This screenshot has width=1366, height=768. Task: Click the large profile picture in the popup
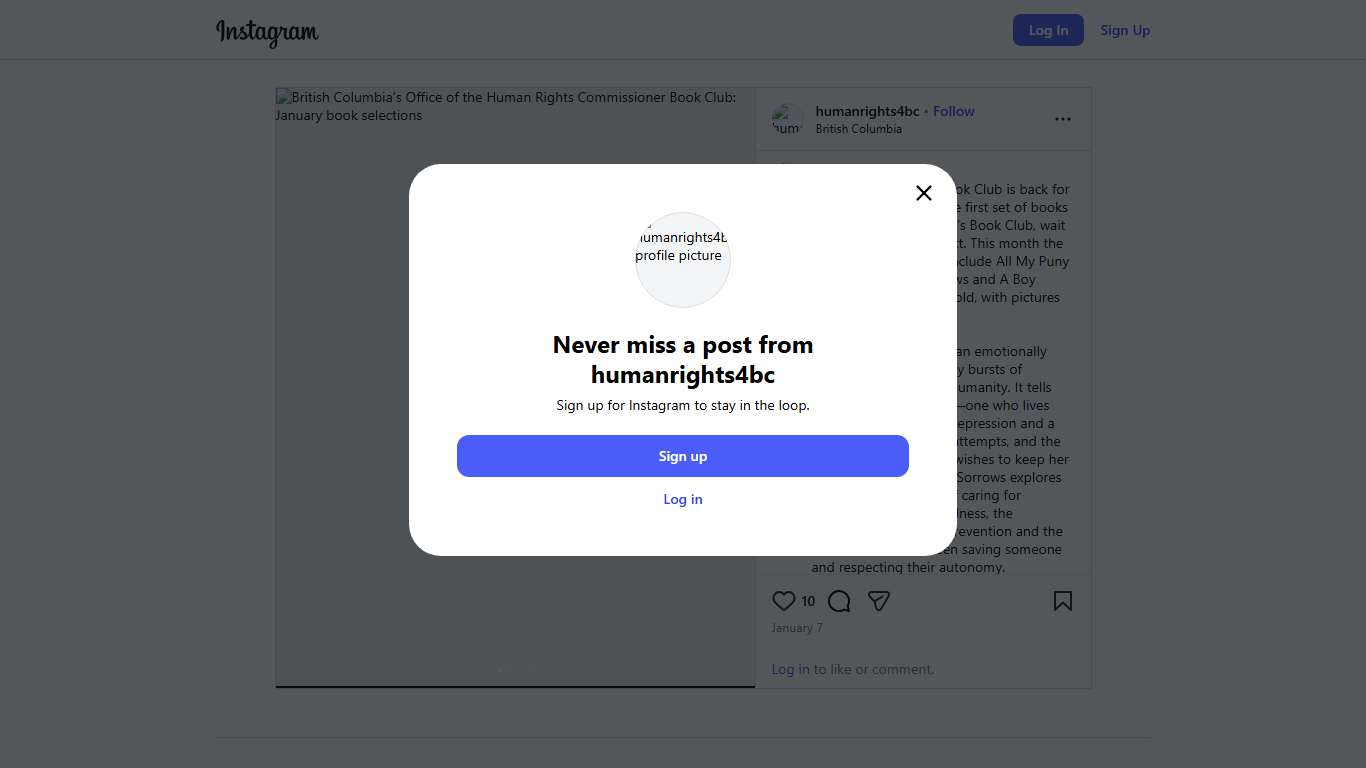683,259
